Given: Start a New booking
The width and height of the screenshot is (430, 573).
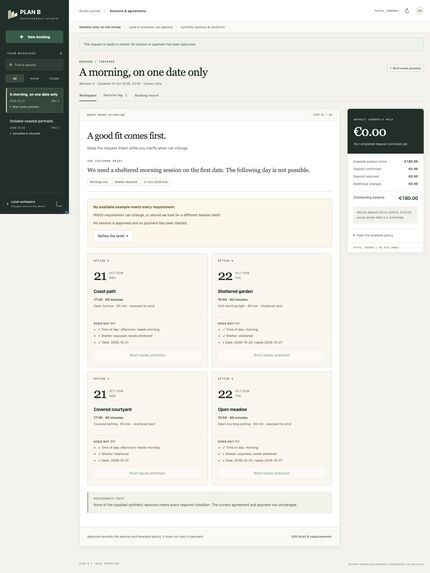Looking at the screenshot, I should 34,37.
